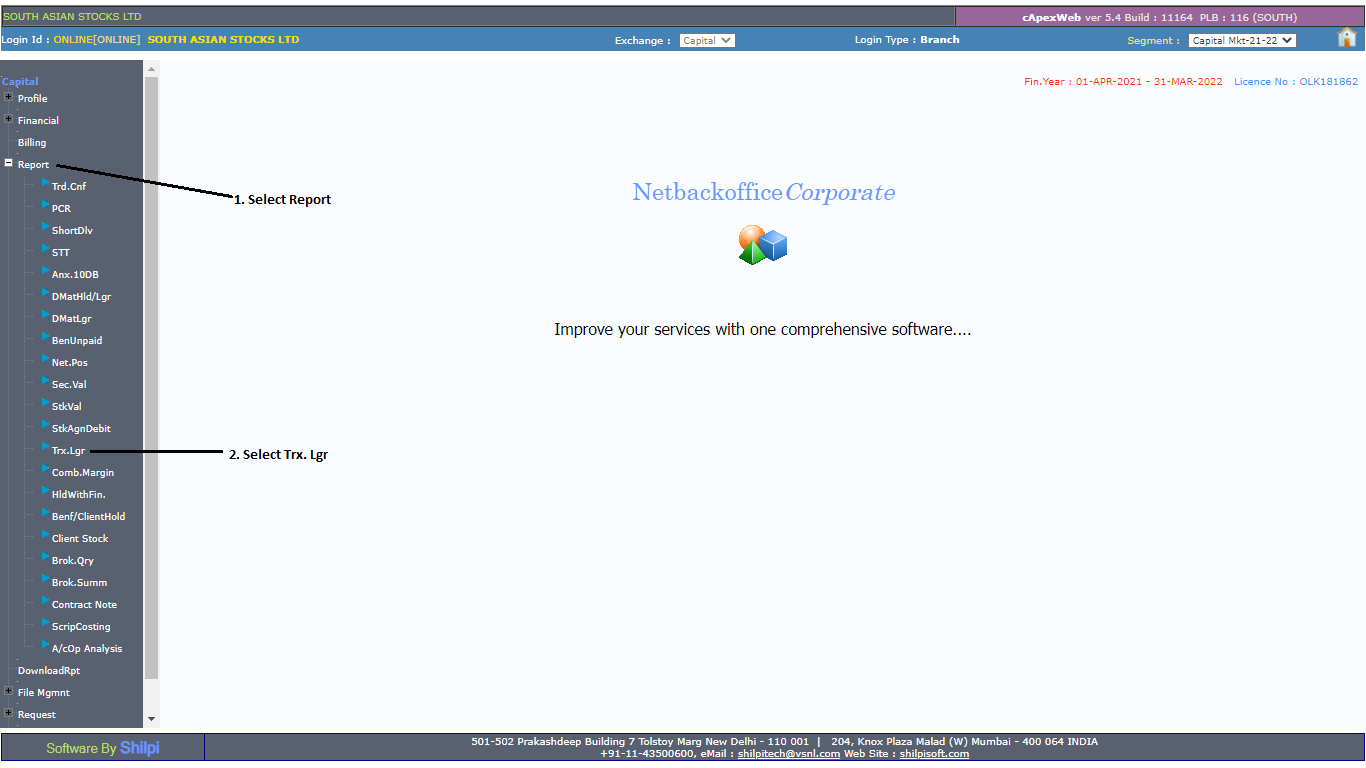Open the Segment dropdown
The height and width of the screenshot is (768, 1366).
pyautogui.click(x=1242, y=41)
